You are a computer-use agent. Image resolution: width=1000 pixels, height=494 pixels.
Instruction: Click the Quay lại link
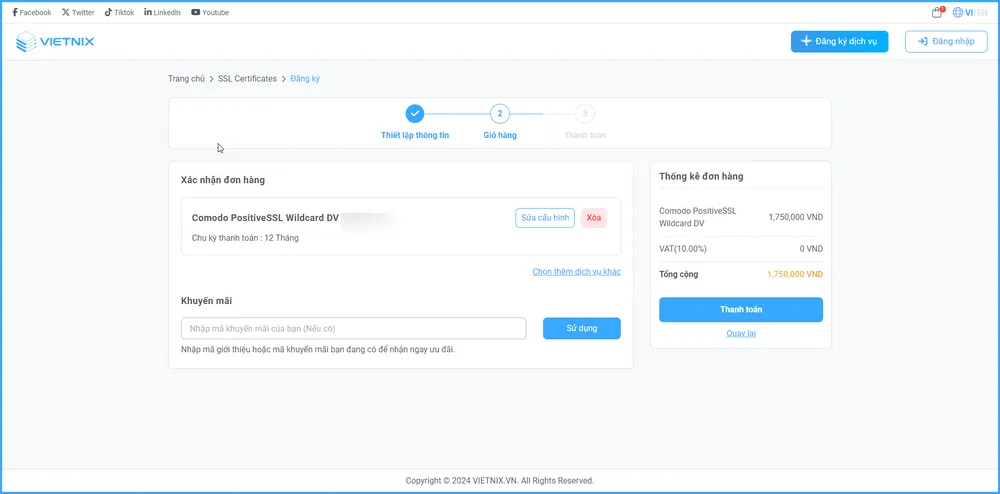(x=741, y=333)
